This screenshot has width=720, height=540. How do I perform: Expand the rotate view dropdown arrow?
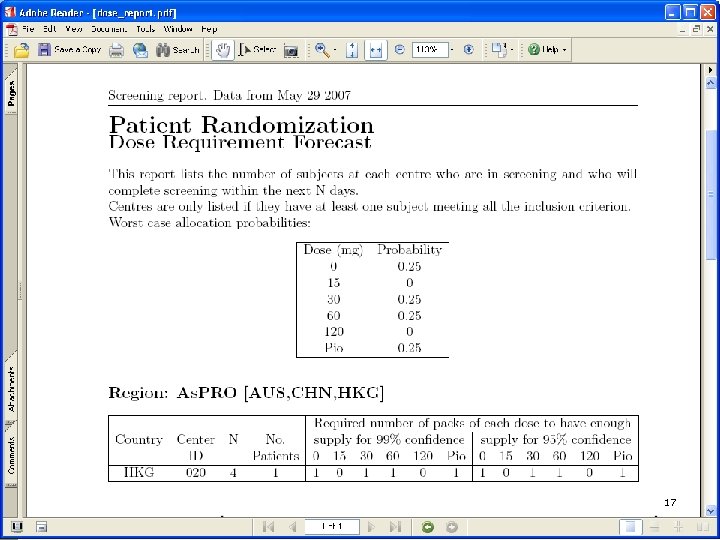pos(511,50)
